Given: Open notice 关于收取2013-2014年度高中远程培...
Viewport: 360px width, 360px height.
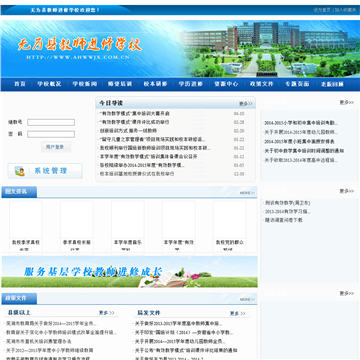Looking at the screenshot, I should [x=301, y=160].
